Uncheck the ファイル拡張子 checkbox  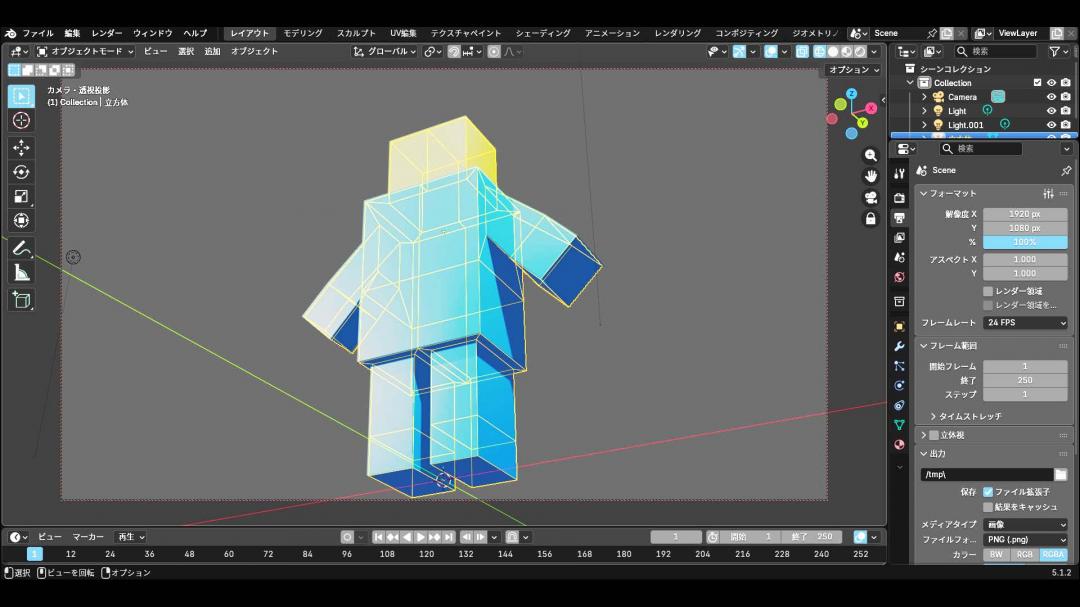[988, 492]
